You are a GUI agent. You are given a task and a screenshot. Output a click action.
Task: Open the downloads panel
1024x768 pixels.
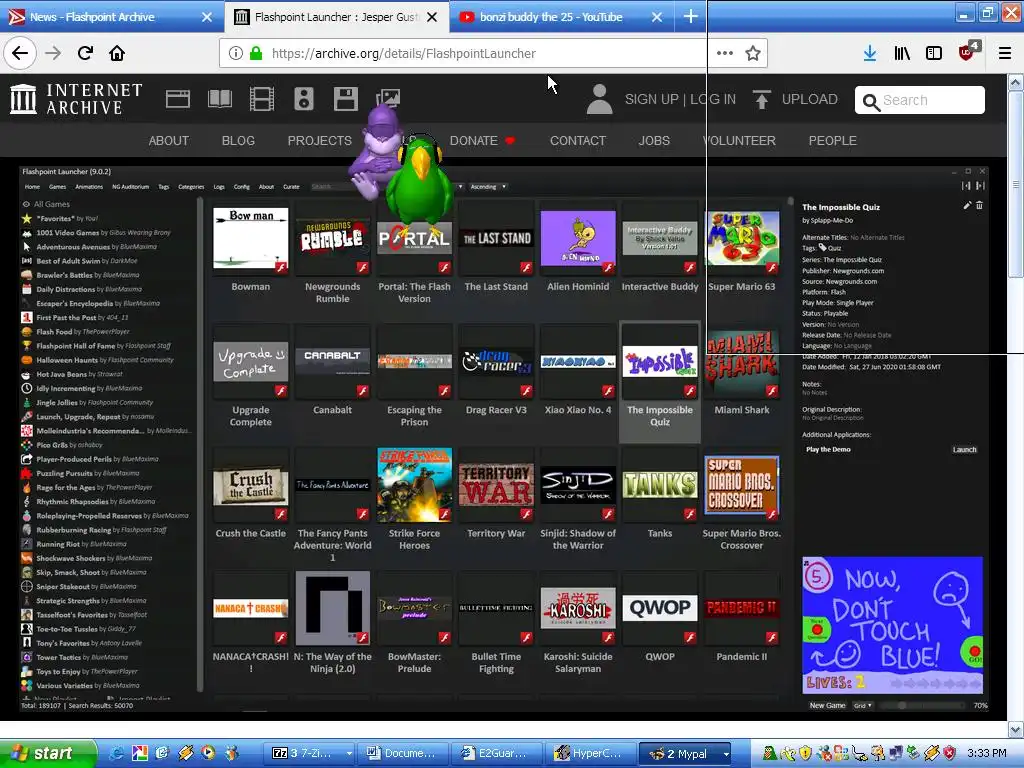pyautogui.click(x=869, y=54)
